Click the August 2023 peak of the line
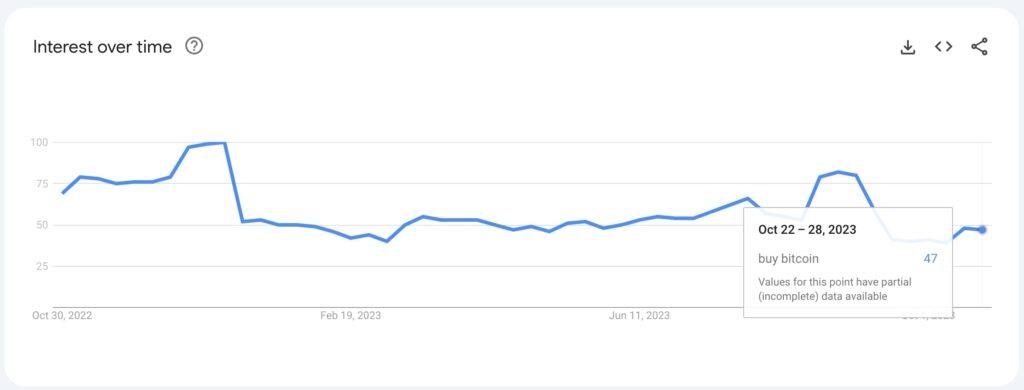This screenshot has width=1024, height=390. tap(839, 172)
